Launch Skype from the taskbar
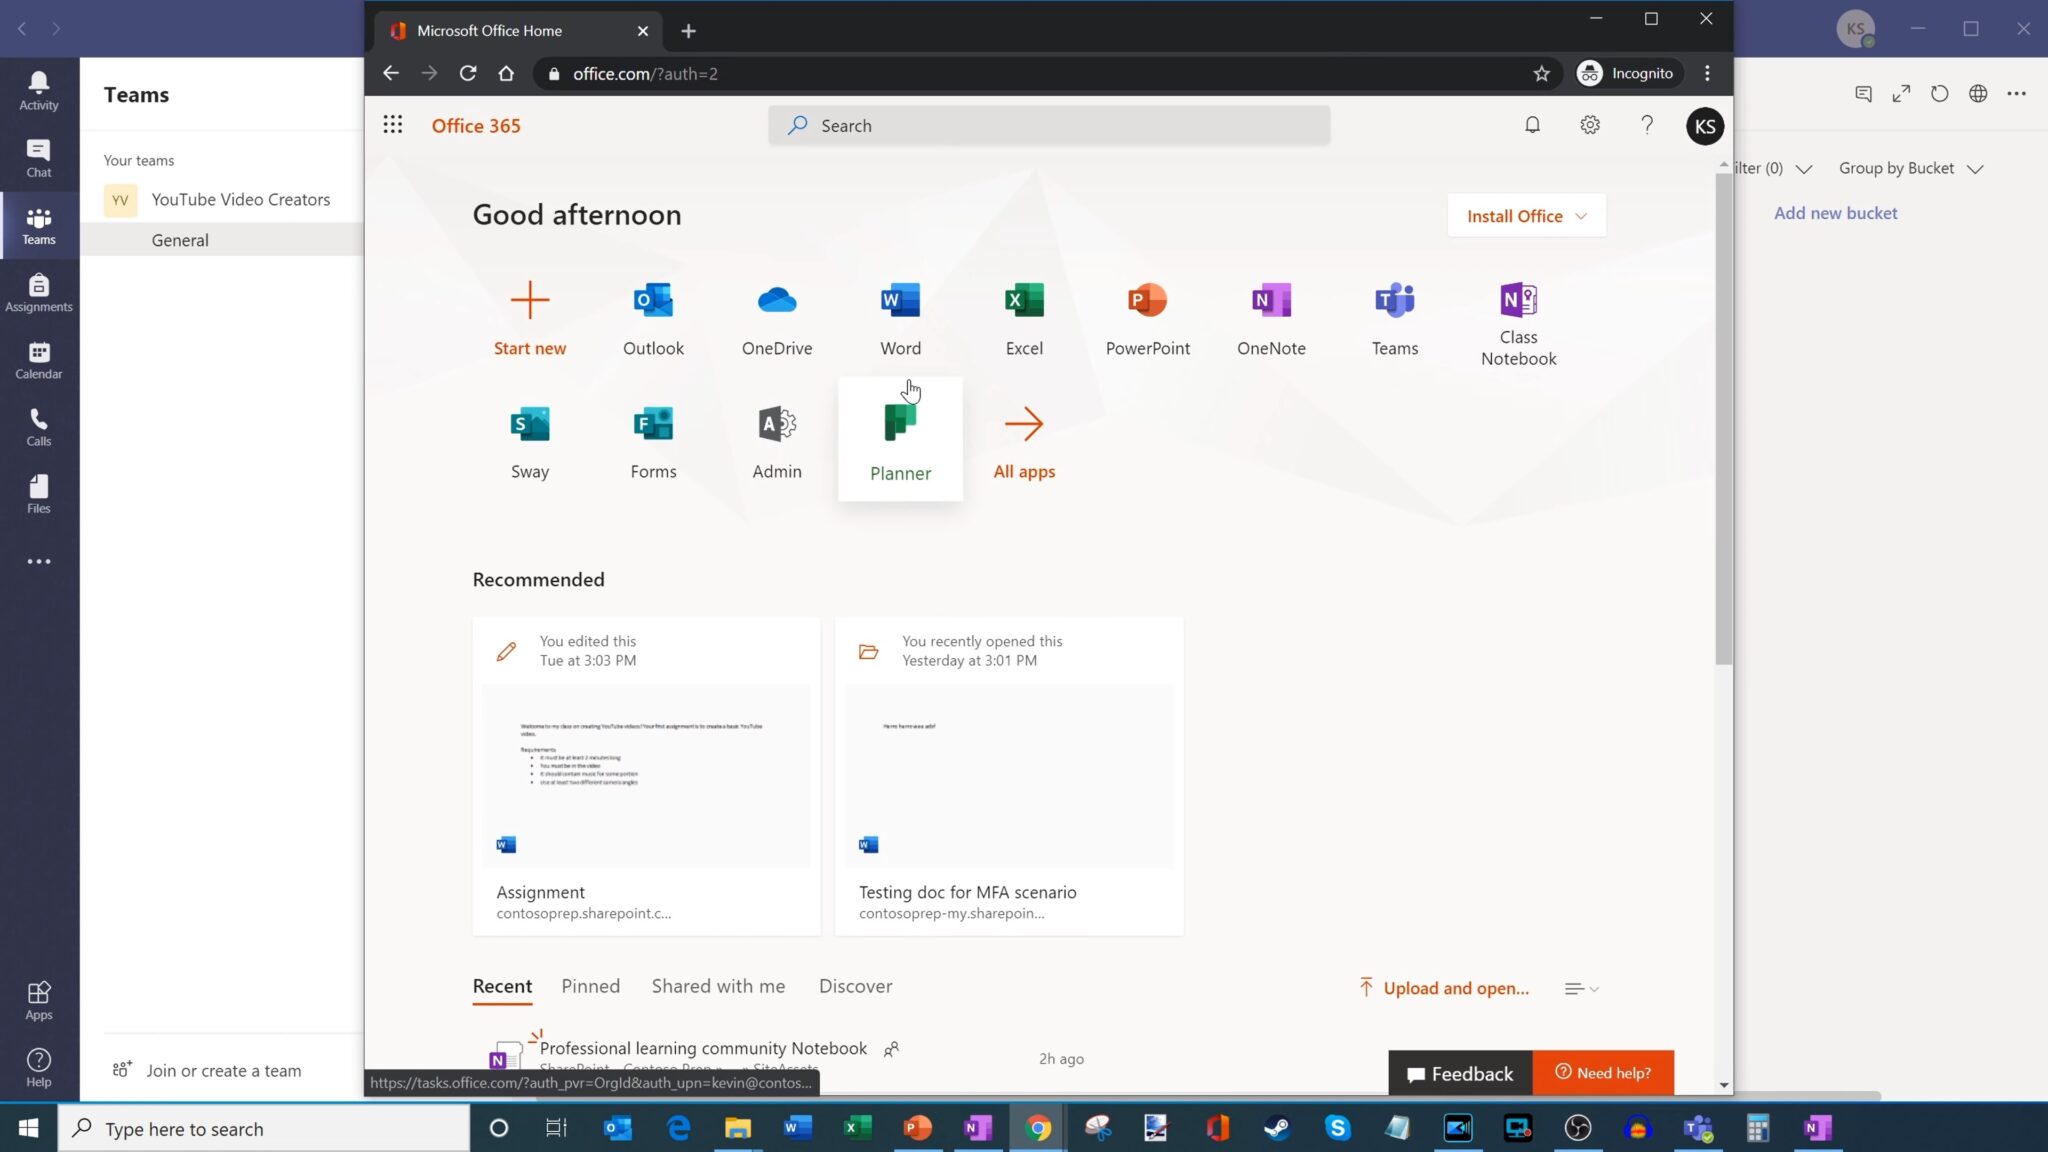Screen dimensions: 2048x1152 [1337, 1128]
